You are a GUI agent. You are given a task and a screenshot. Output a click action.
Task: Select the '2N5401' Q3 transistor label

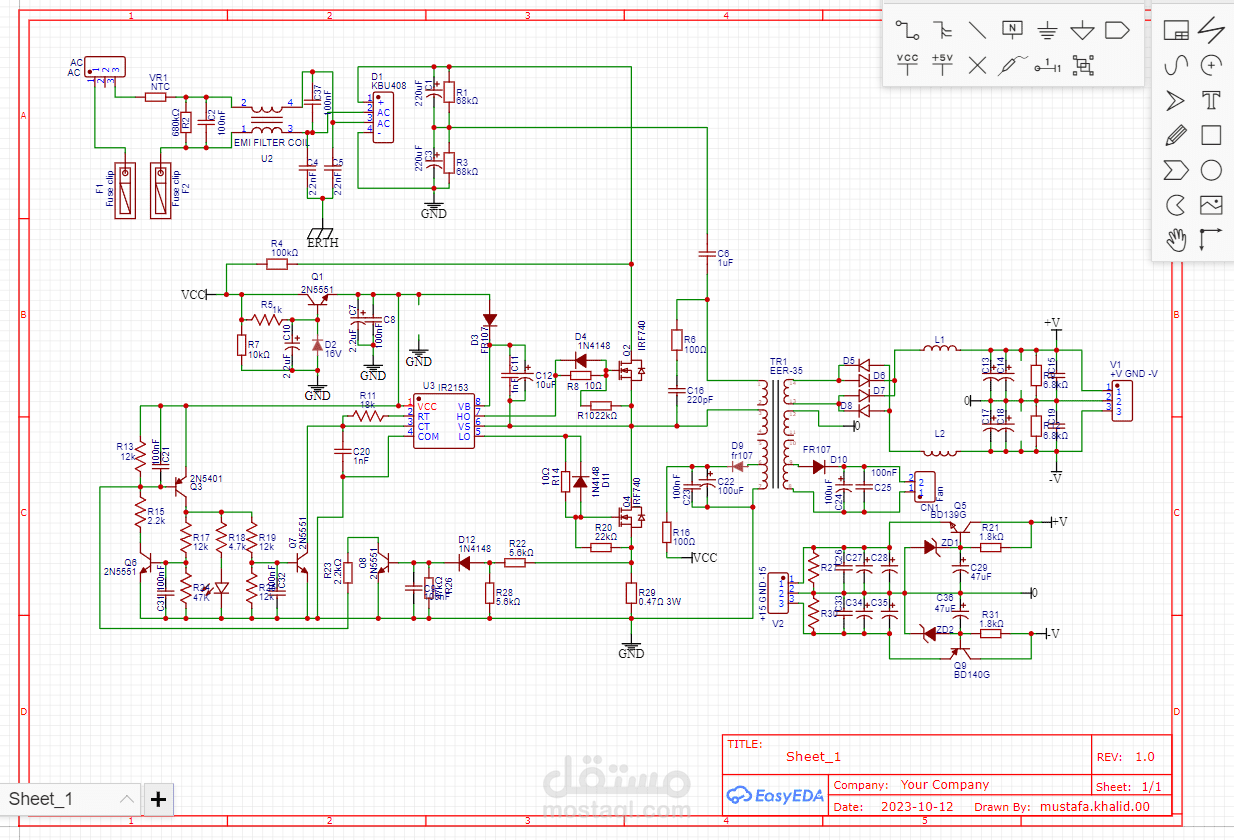coord(206,478)
